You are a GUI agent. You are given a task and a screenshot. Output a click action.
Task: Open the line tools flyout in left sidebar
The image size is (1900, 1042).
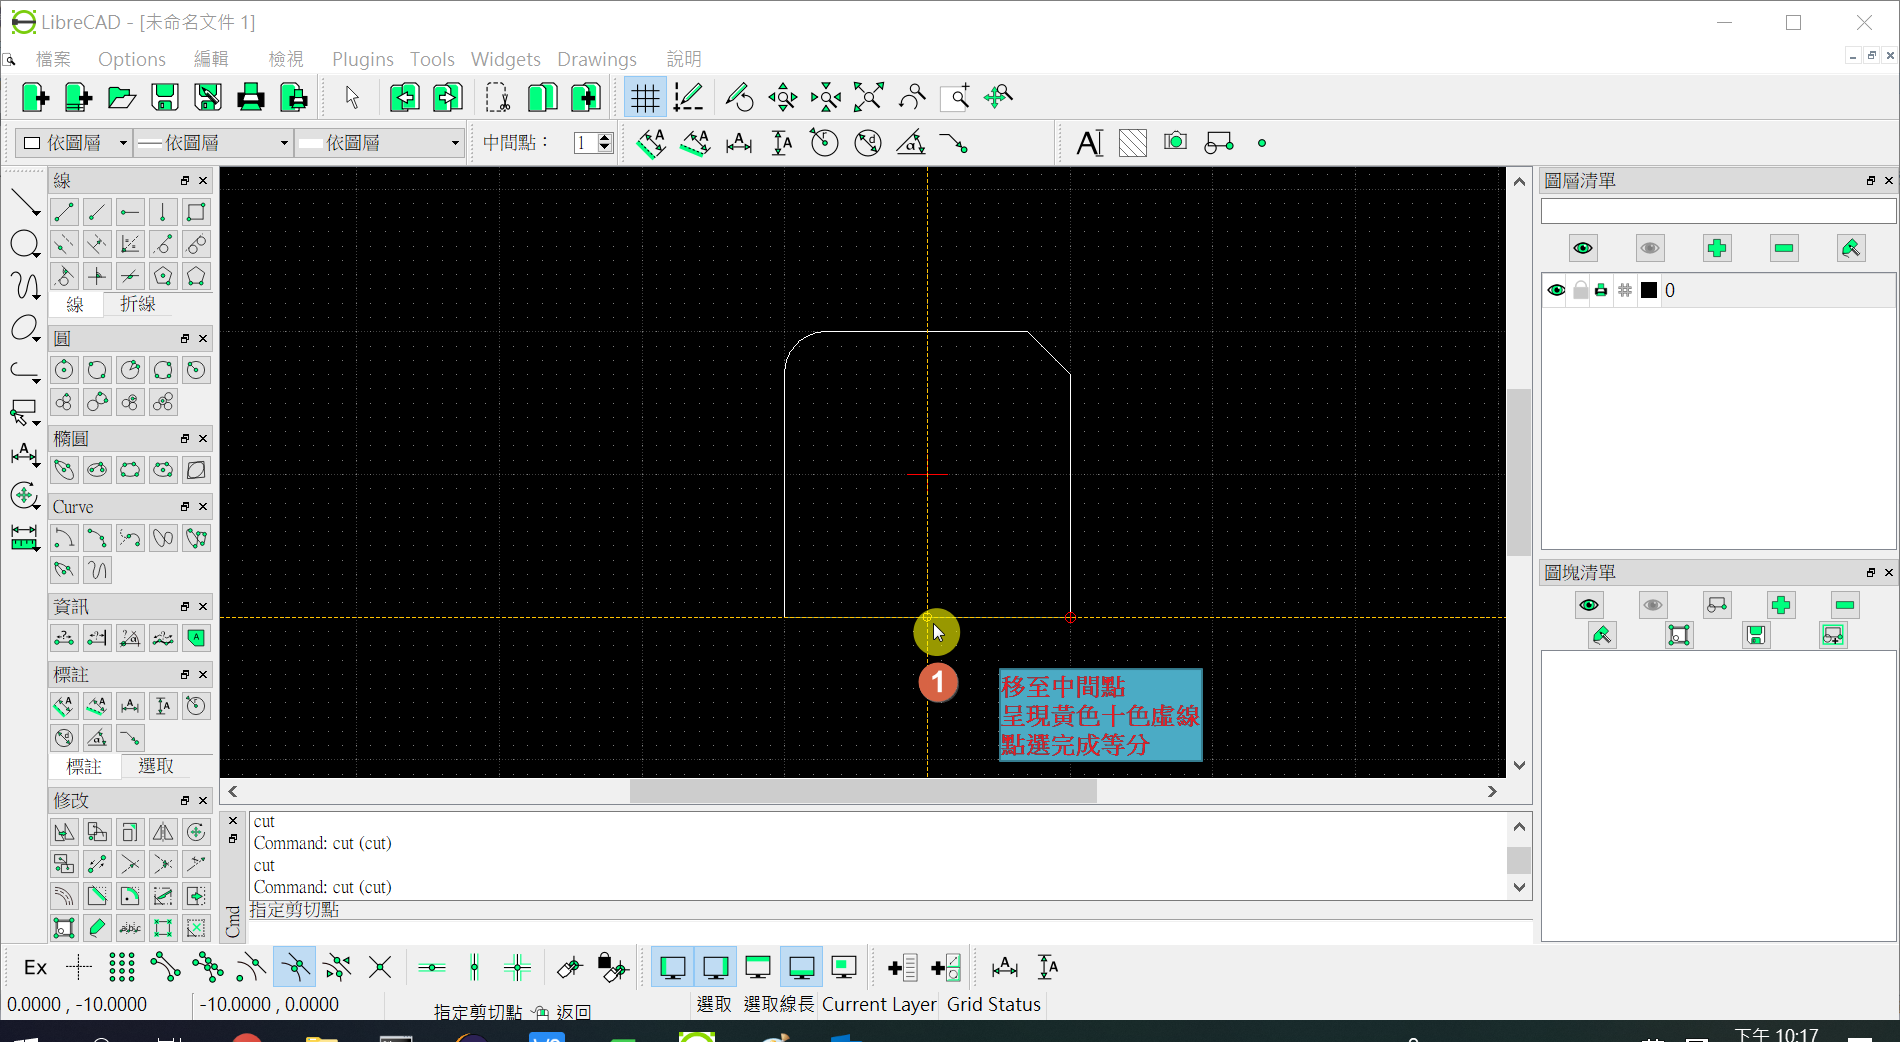[25, 204]
